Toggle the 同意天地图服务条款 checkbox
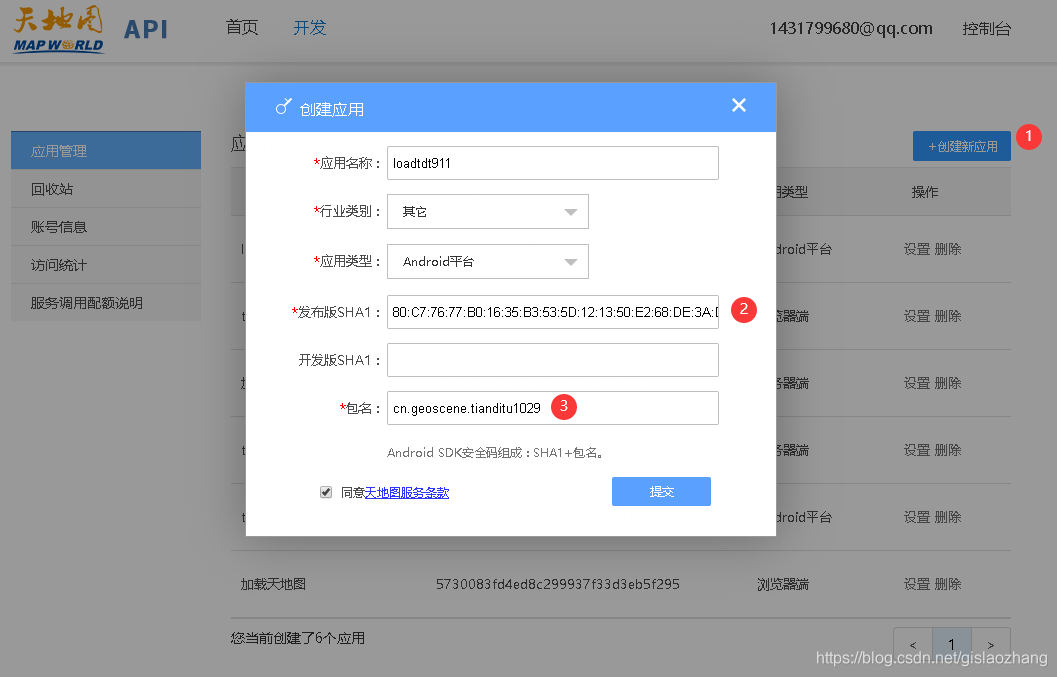The image size is (1057, 677). [x=326, y=492]
